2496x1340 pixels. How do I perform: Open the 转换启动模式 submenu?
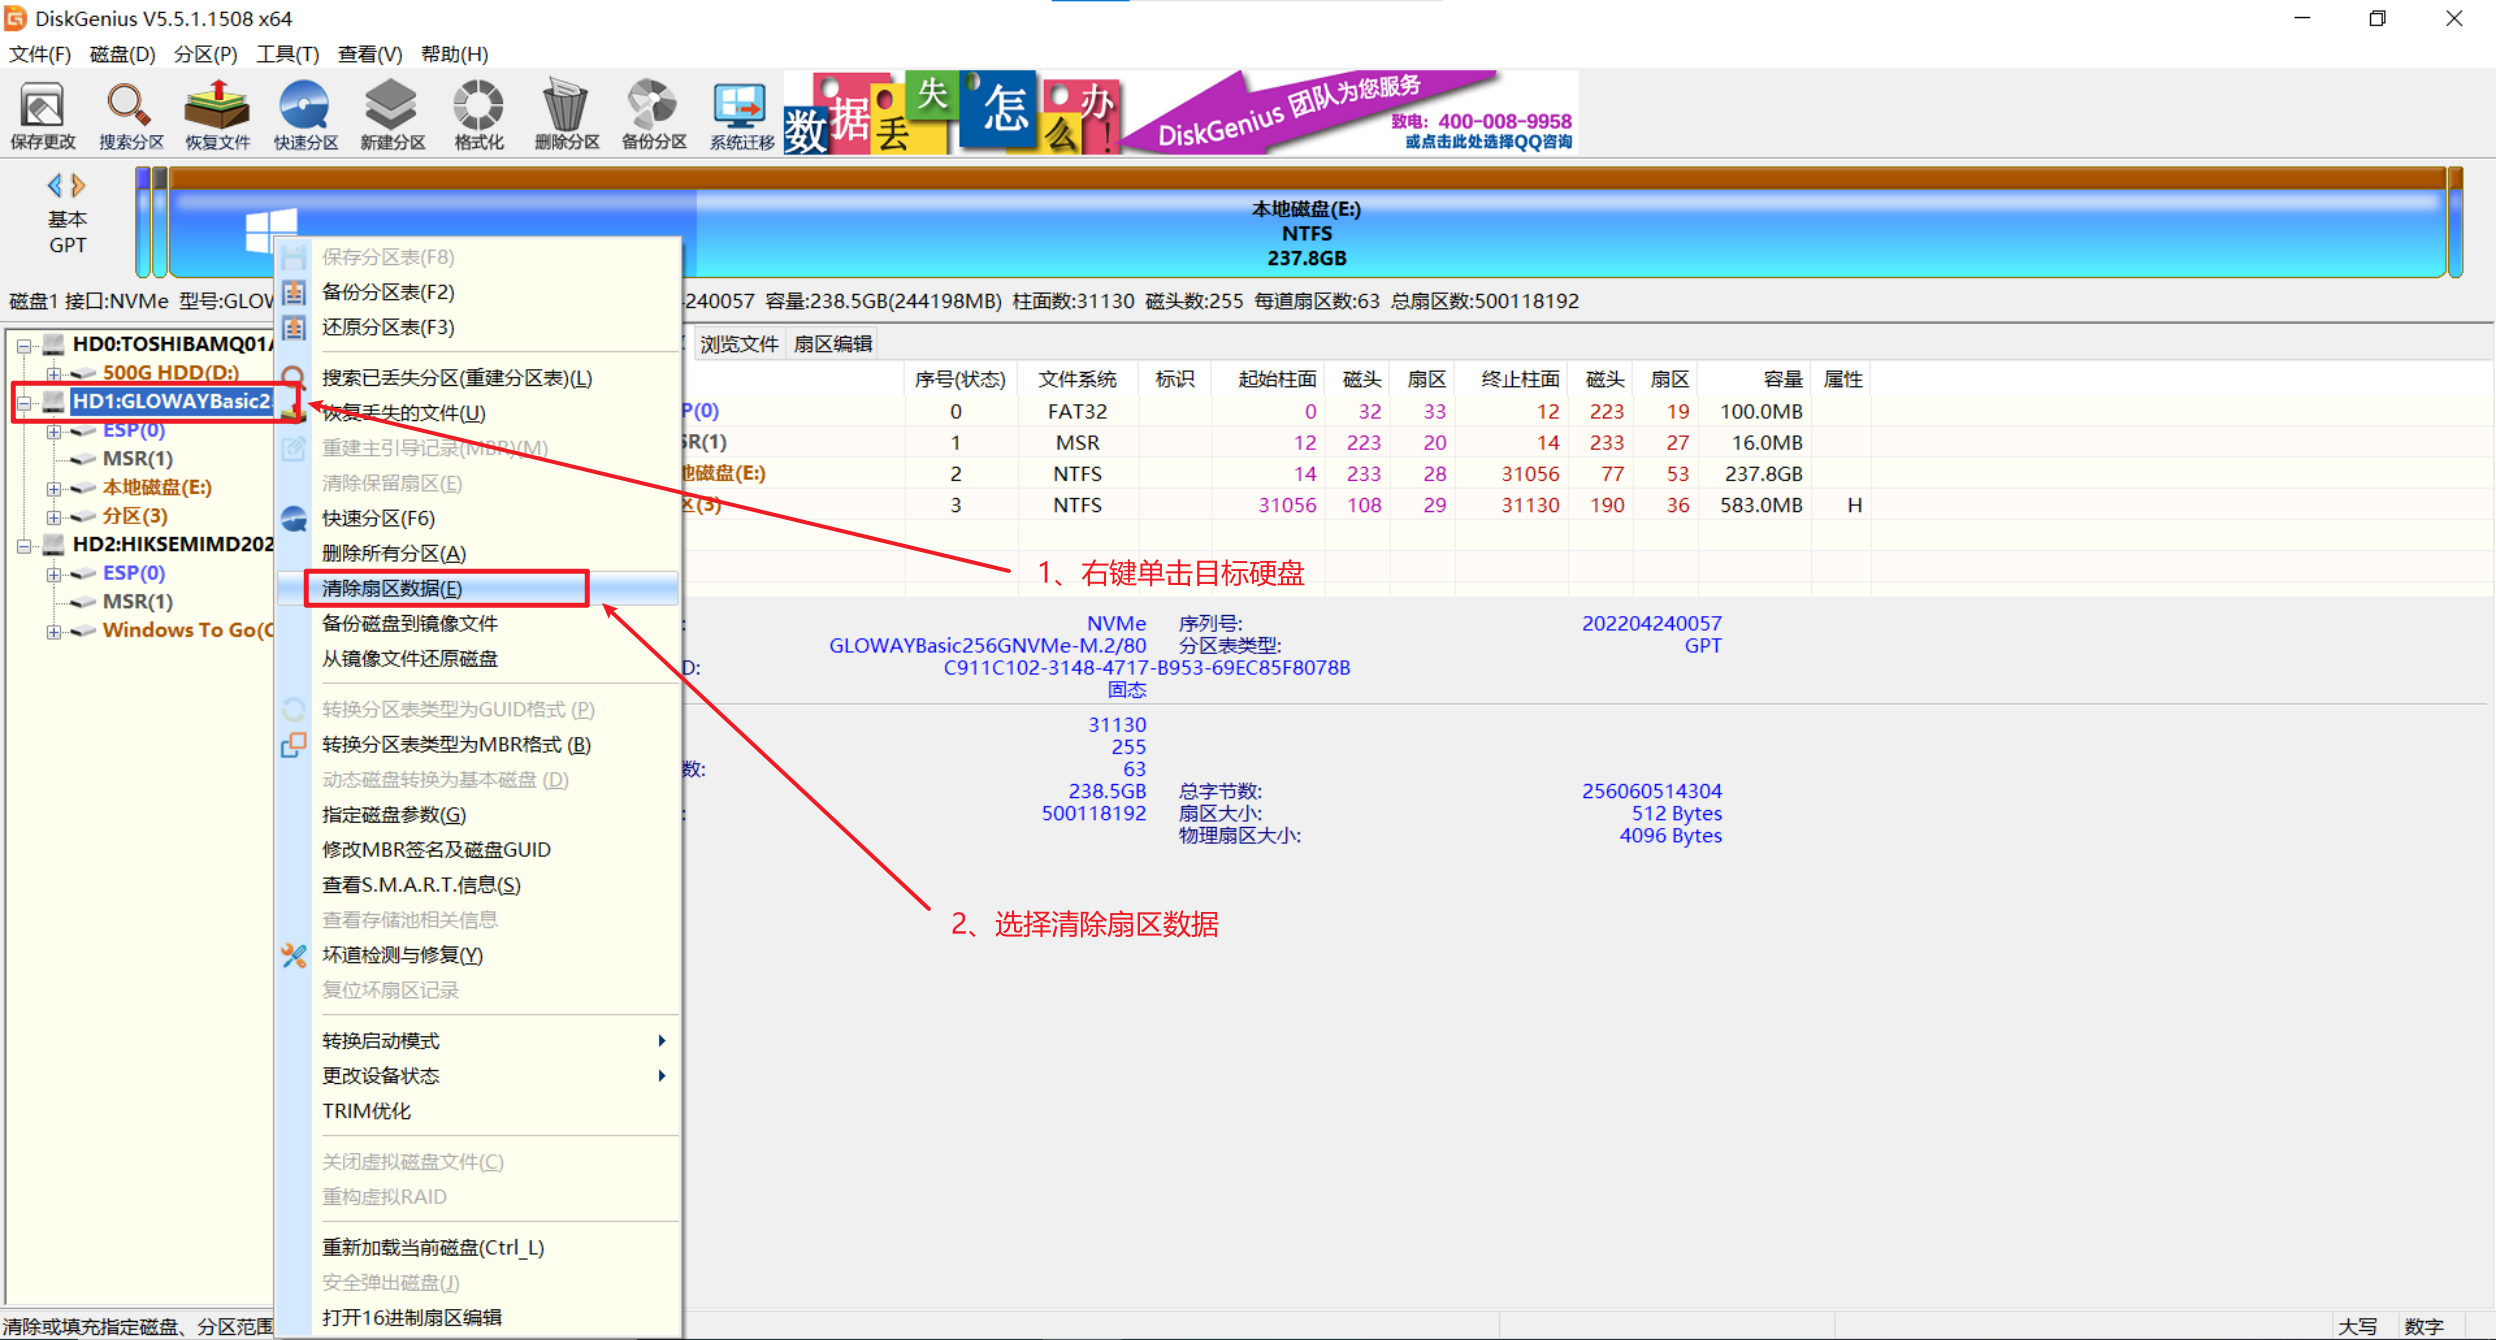click(x=380, y=1040)
